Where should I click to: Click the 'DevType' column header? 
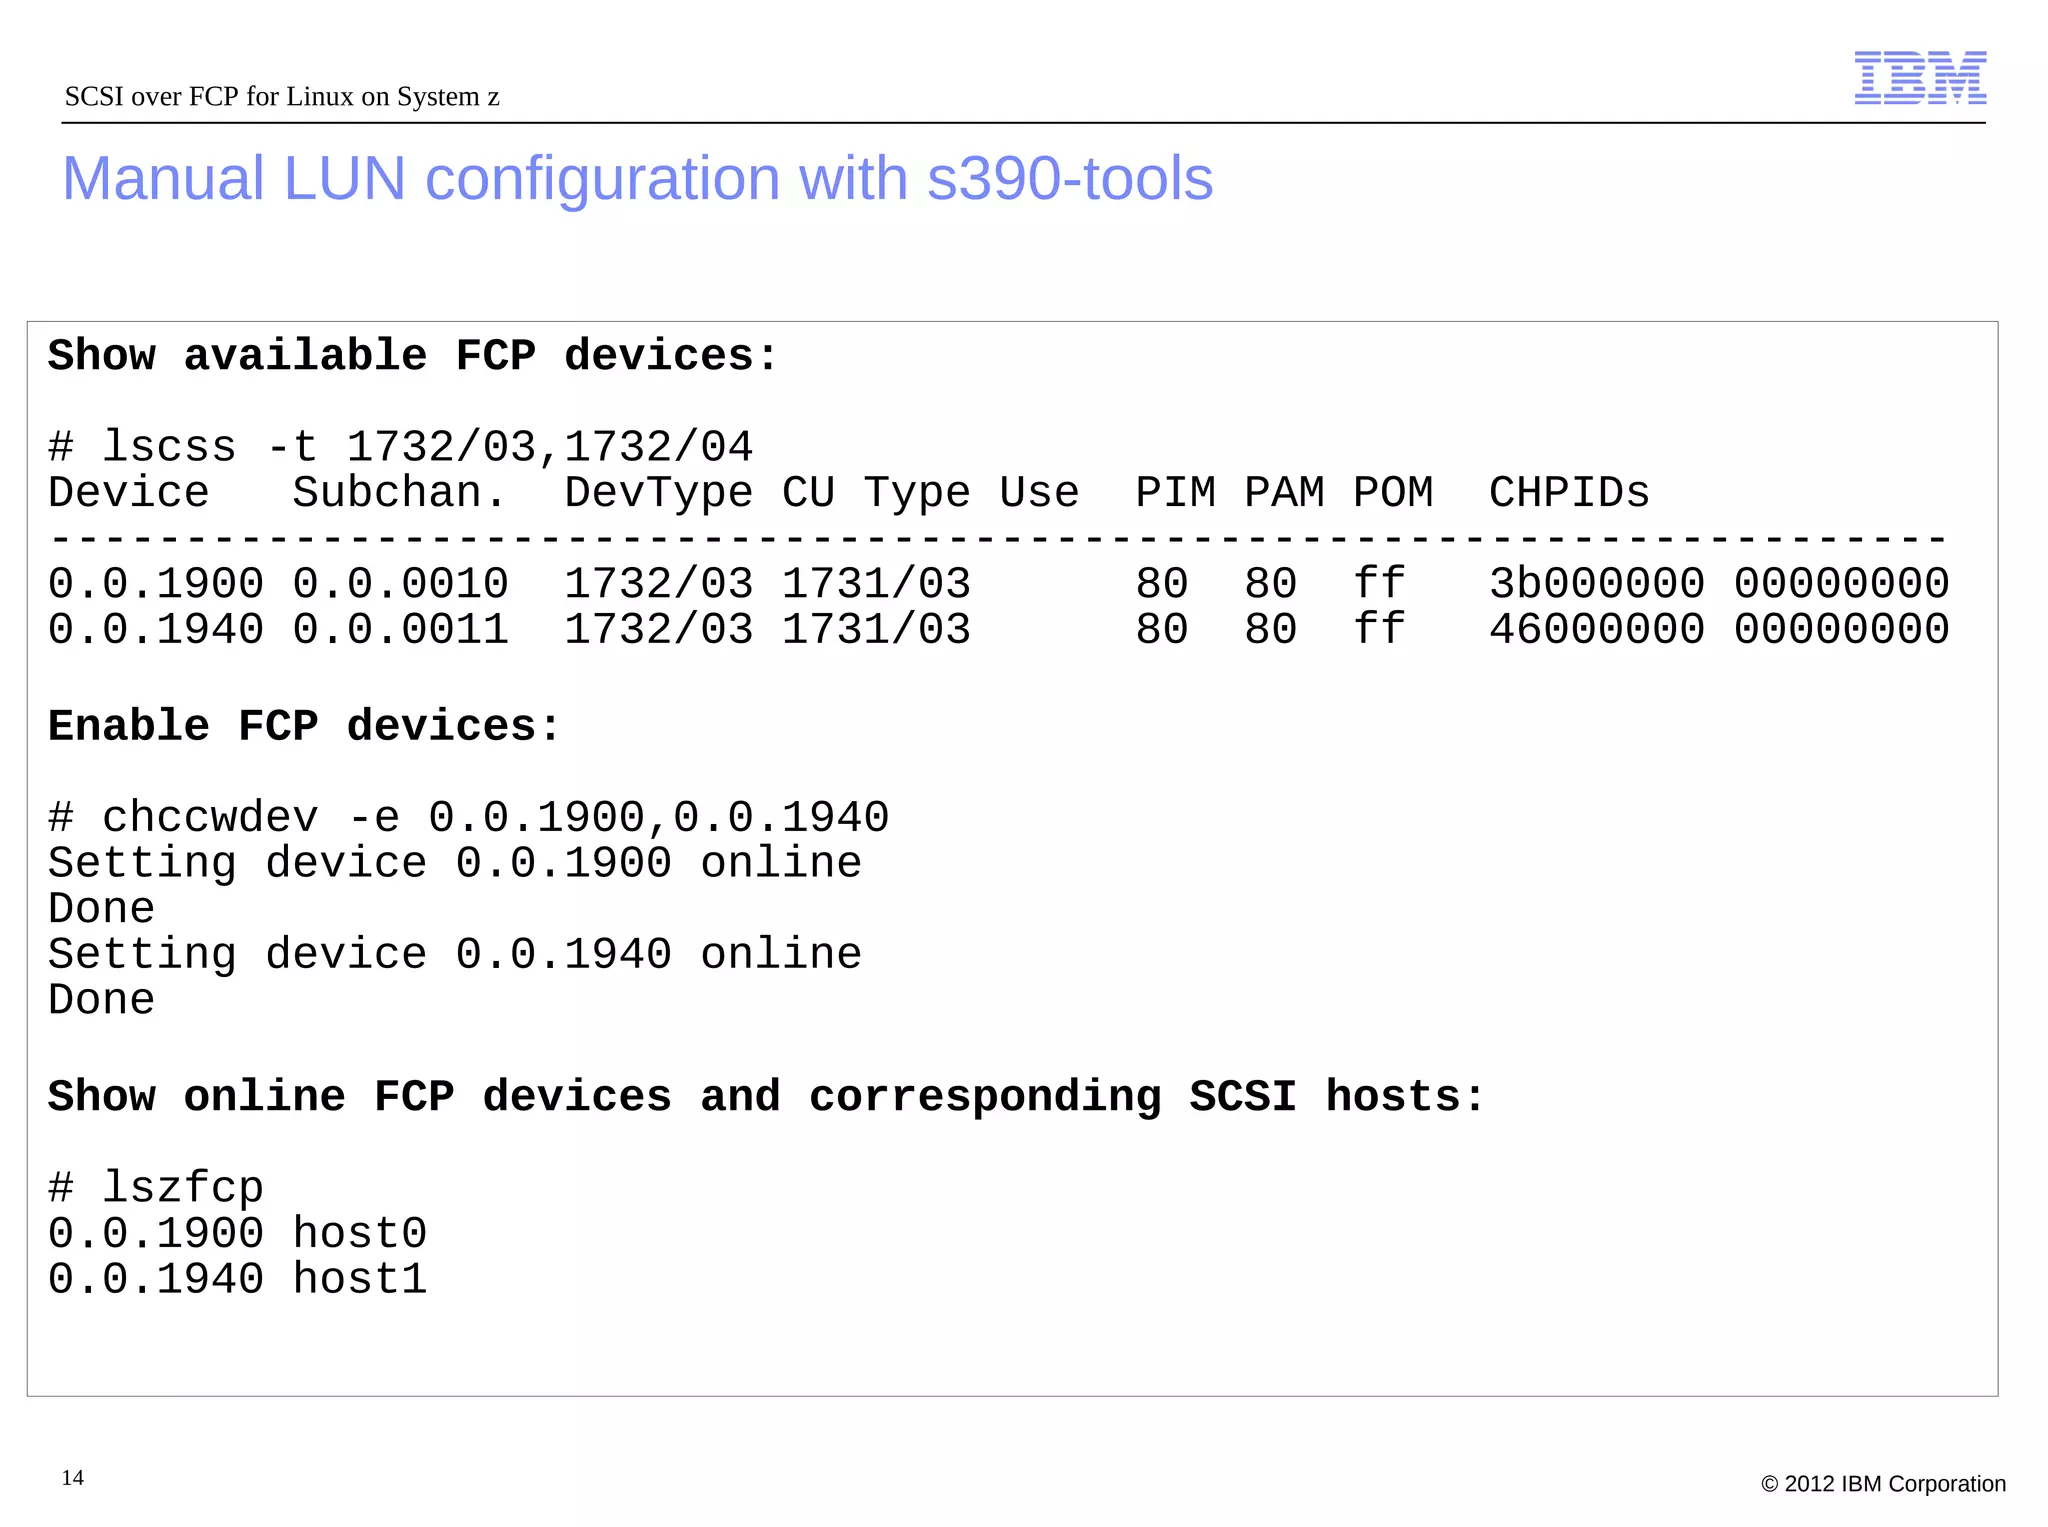pos(658,493)
